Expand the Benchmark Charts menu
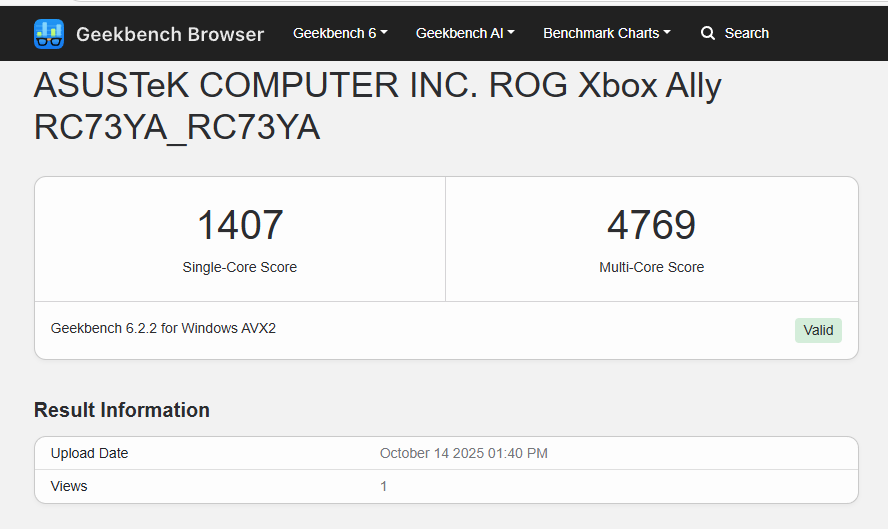Screen dimensions: 888x529 point(606,33)
